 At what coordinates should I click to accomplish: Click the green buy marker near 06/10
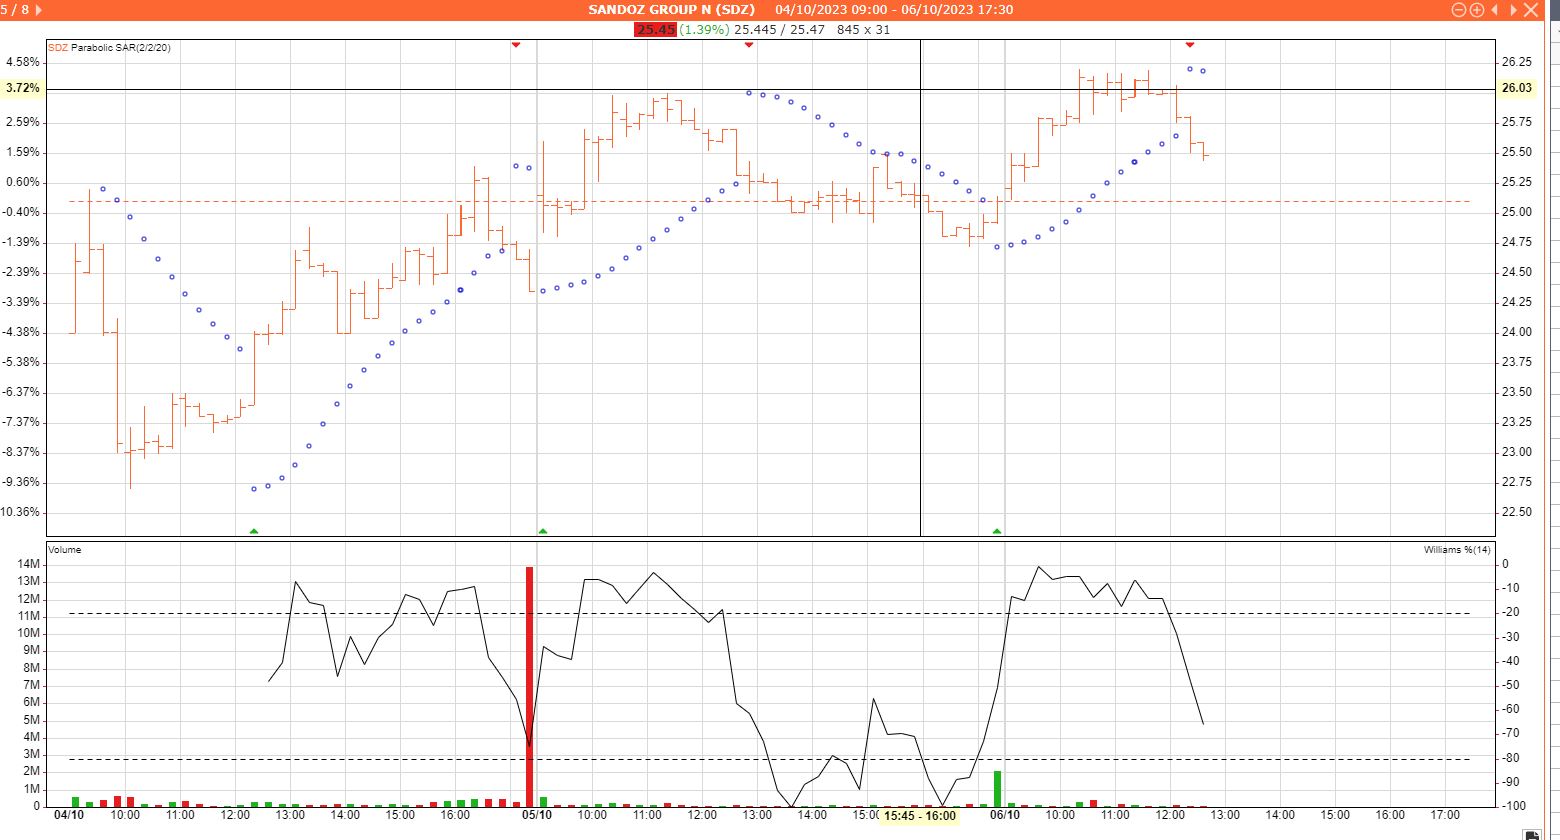pyautogui.click(x=997, y=531)
